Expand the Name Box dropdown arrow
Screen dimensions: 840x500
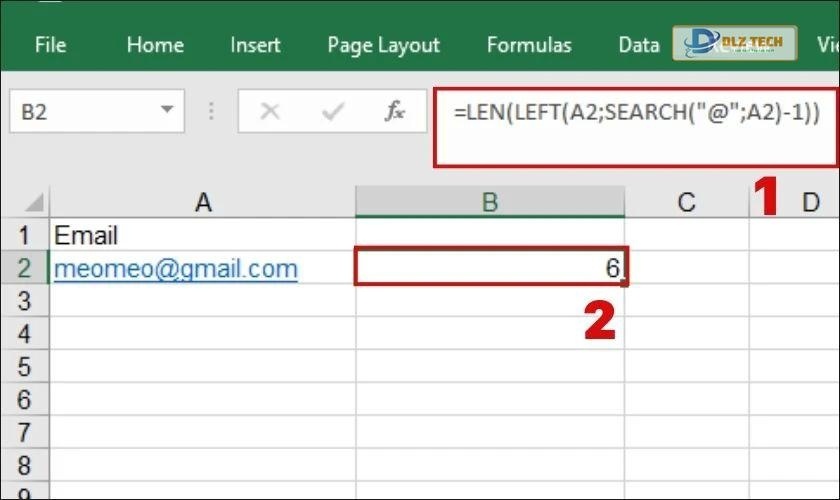pyautogui.click(x=167, y=110)
